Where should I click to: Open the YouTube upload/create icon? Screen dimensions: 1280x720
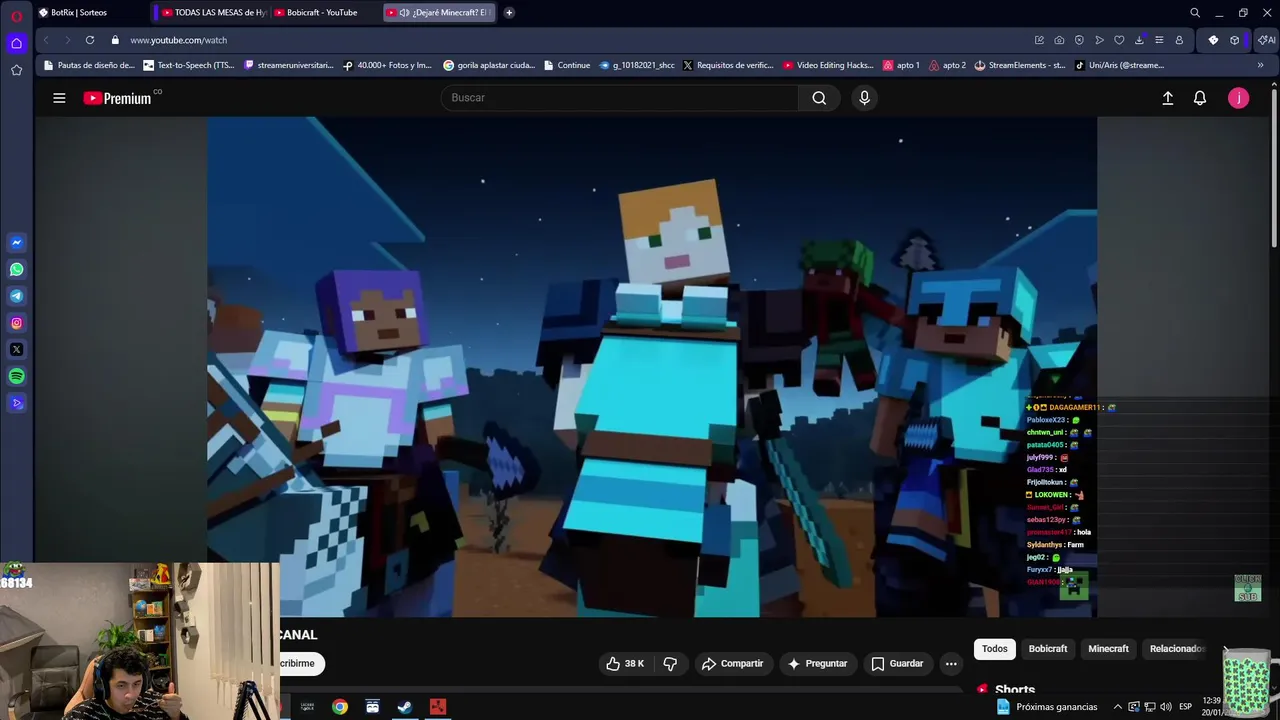click(x=1167, y=98)
